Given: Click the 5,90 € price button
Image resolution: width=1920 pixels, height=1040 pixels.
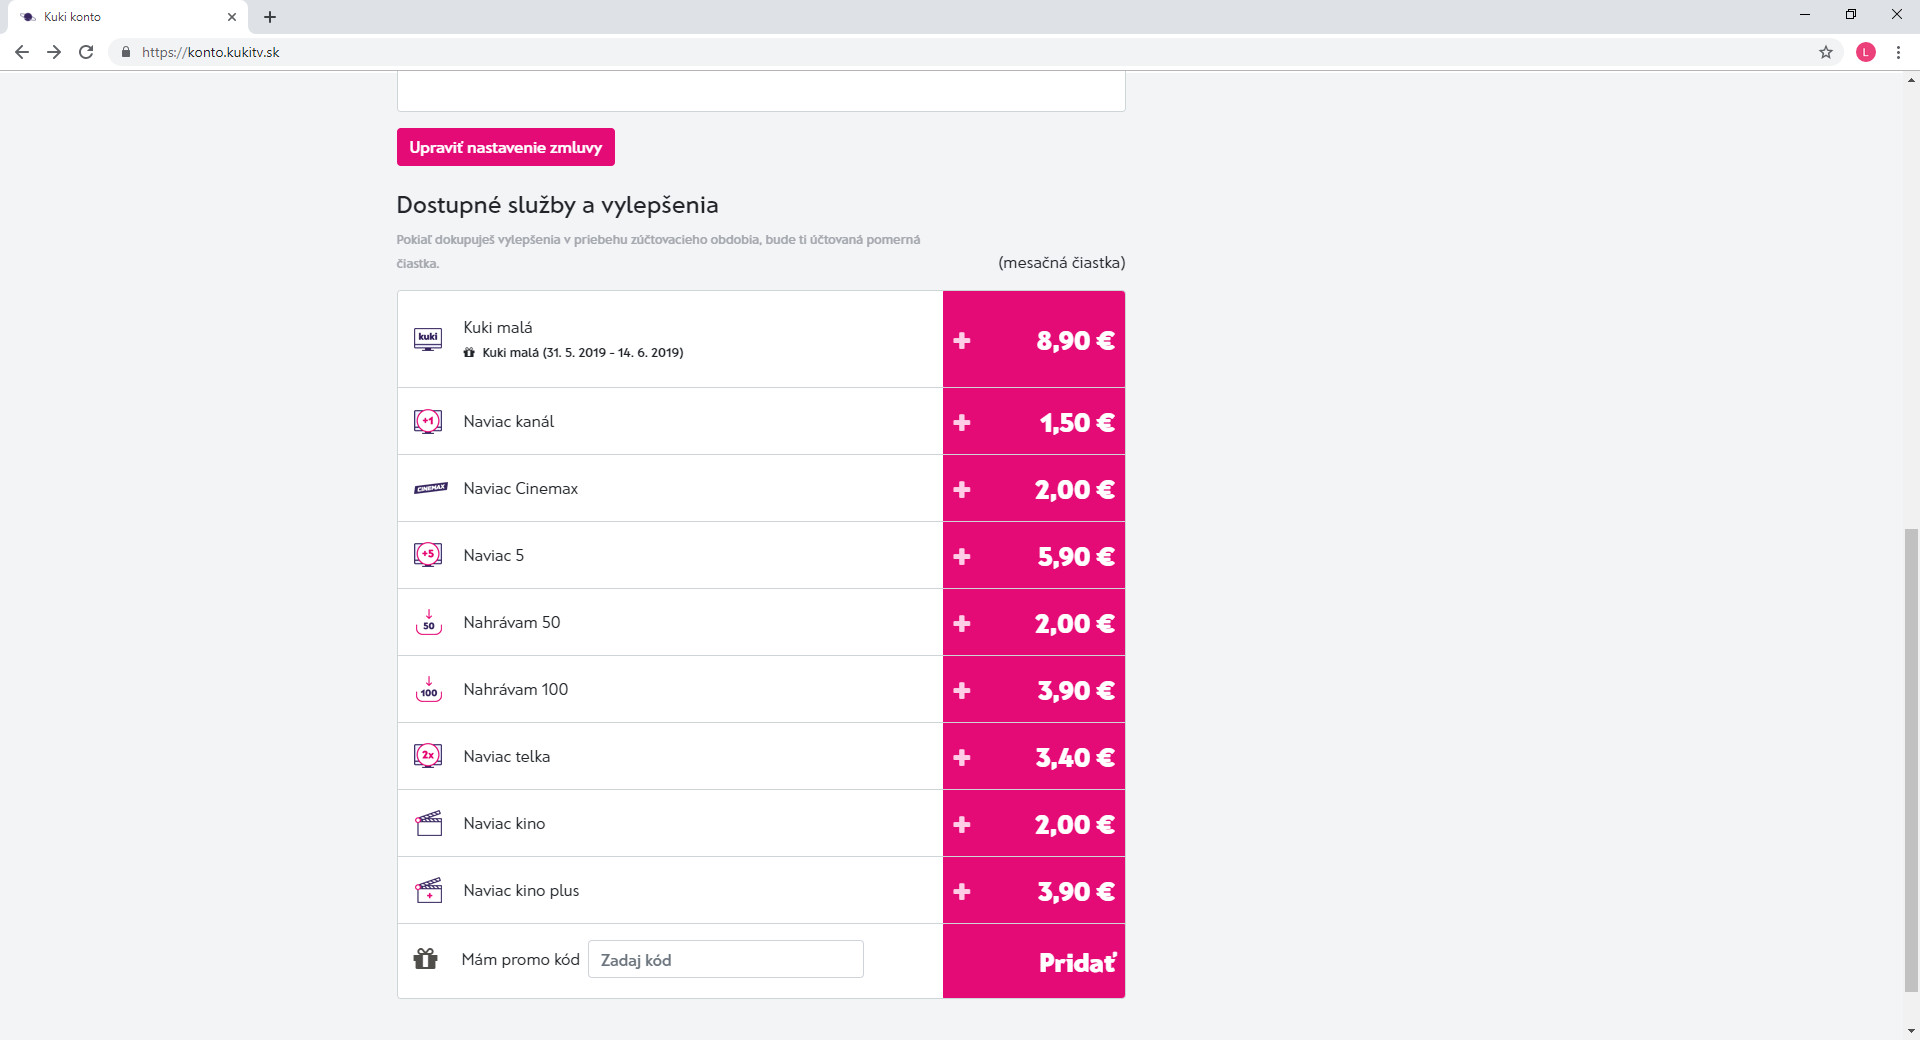Looking at the screenshot, I should 1034,556.
